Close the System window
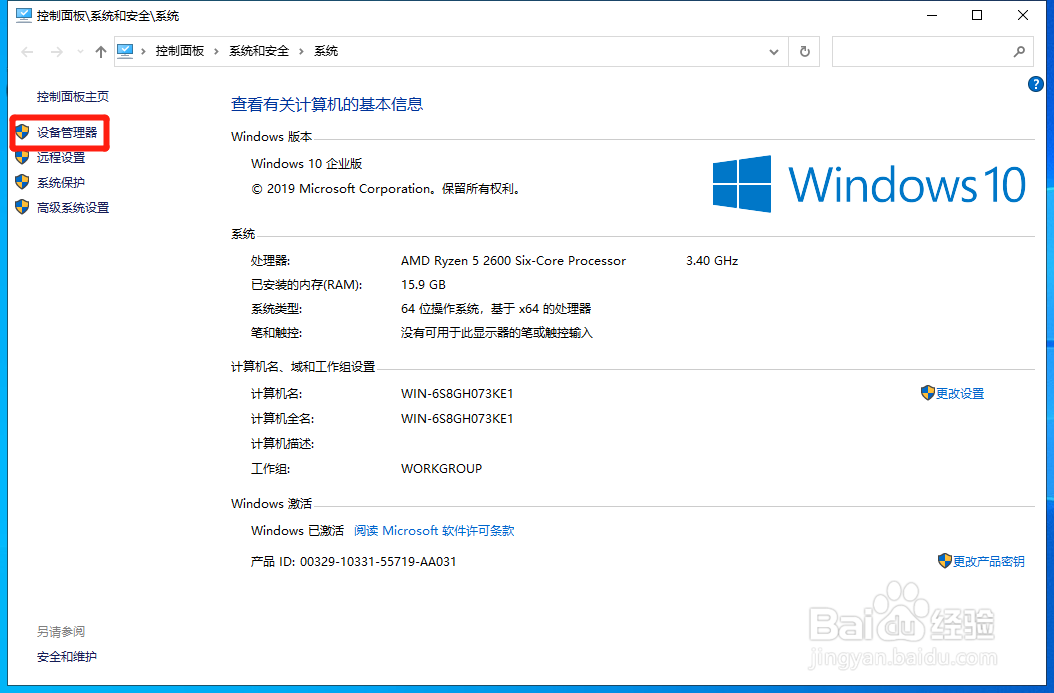This screenshot has height=693, width=1054. click(x=1022, y=15)
